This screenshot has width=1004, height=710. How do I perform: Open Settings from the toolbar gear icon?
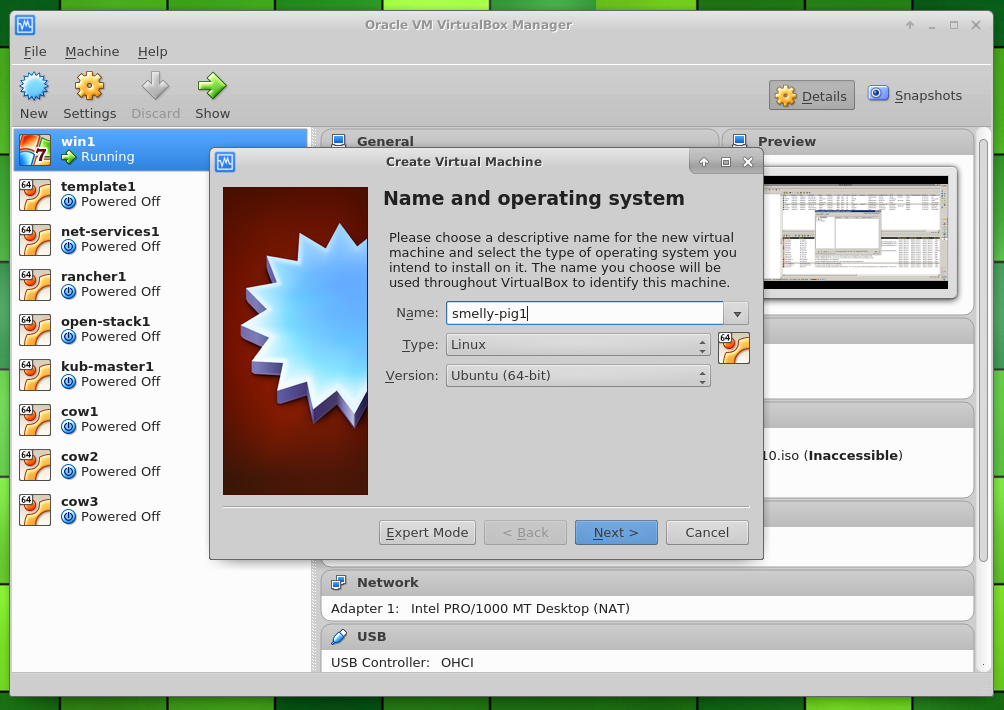[89, 86]
